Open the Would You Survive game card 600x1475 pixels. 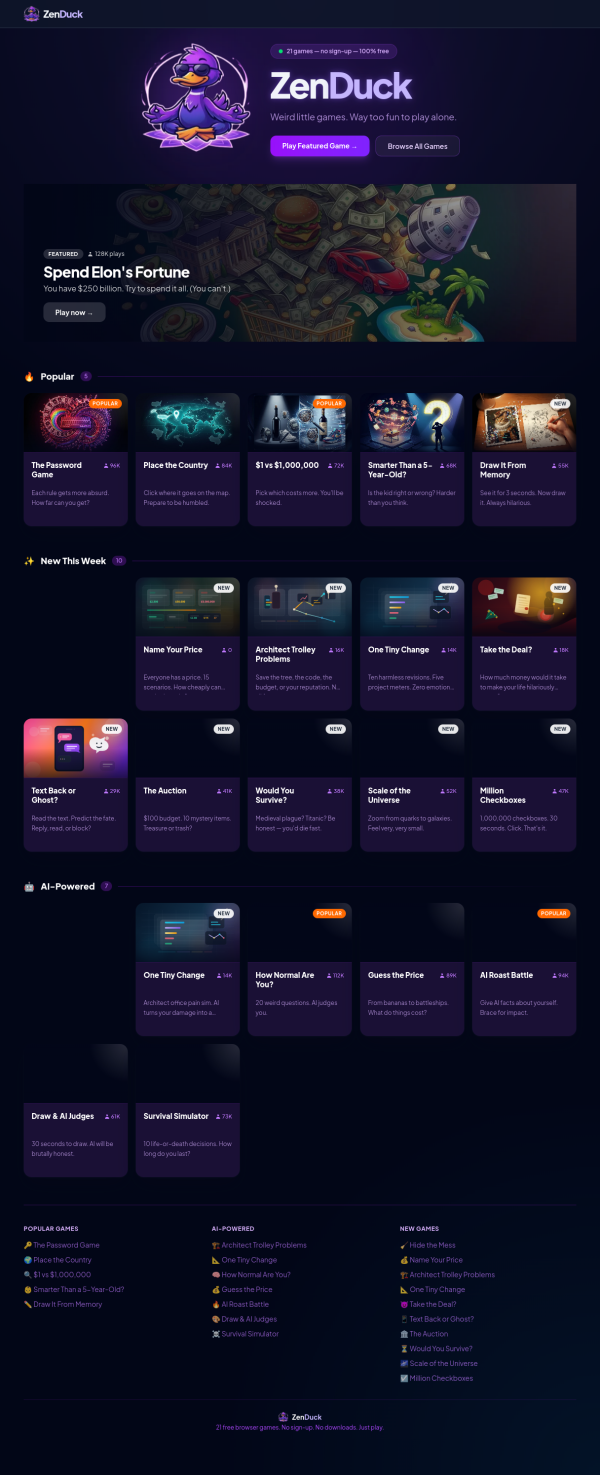click(300, 785)
